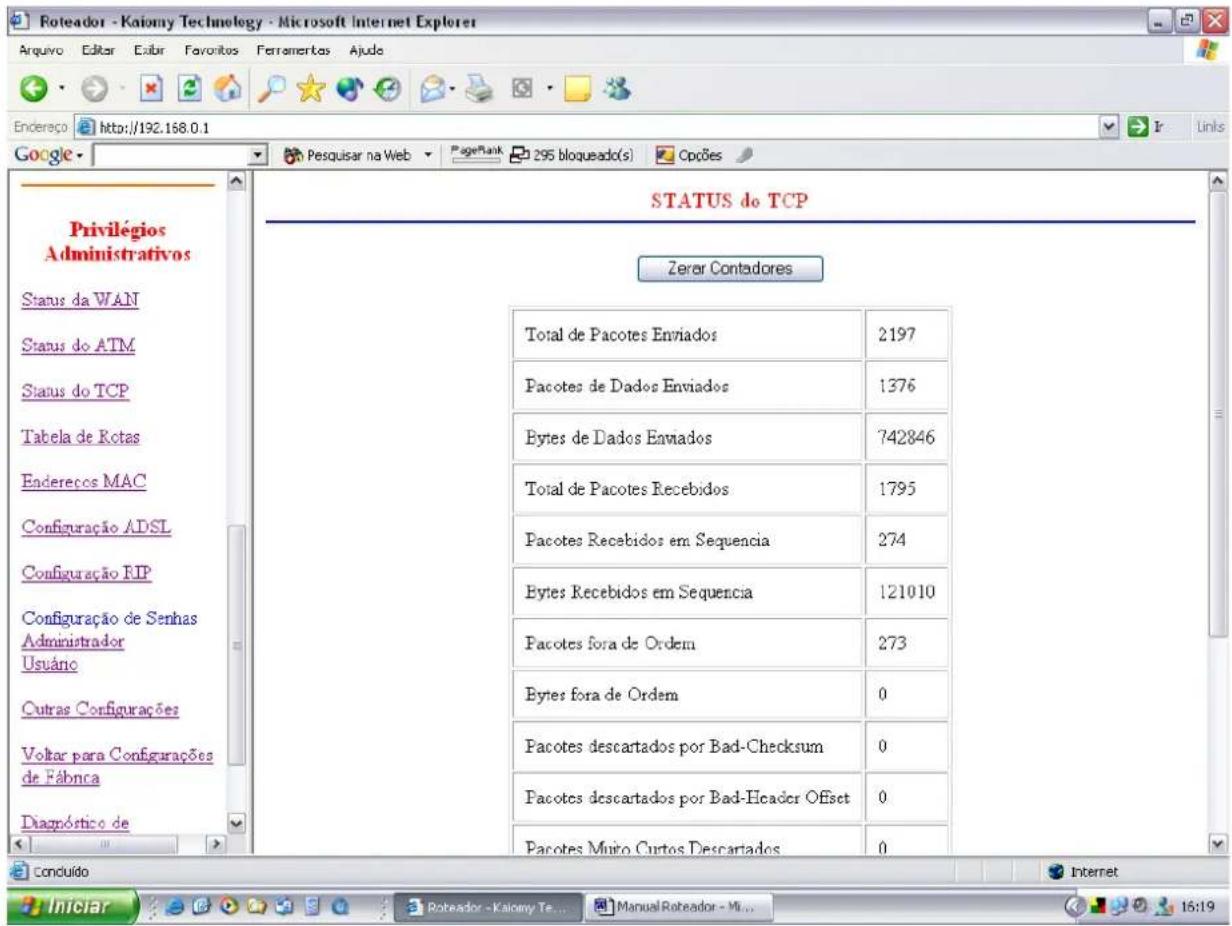Open the Configuração RIP link

pyautogui.click(x=86, y=574)
